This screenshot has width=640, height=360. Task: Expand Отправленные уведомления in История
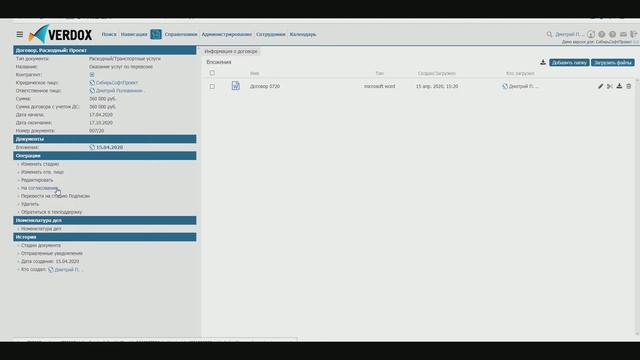(51, 253)
